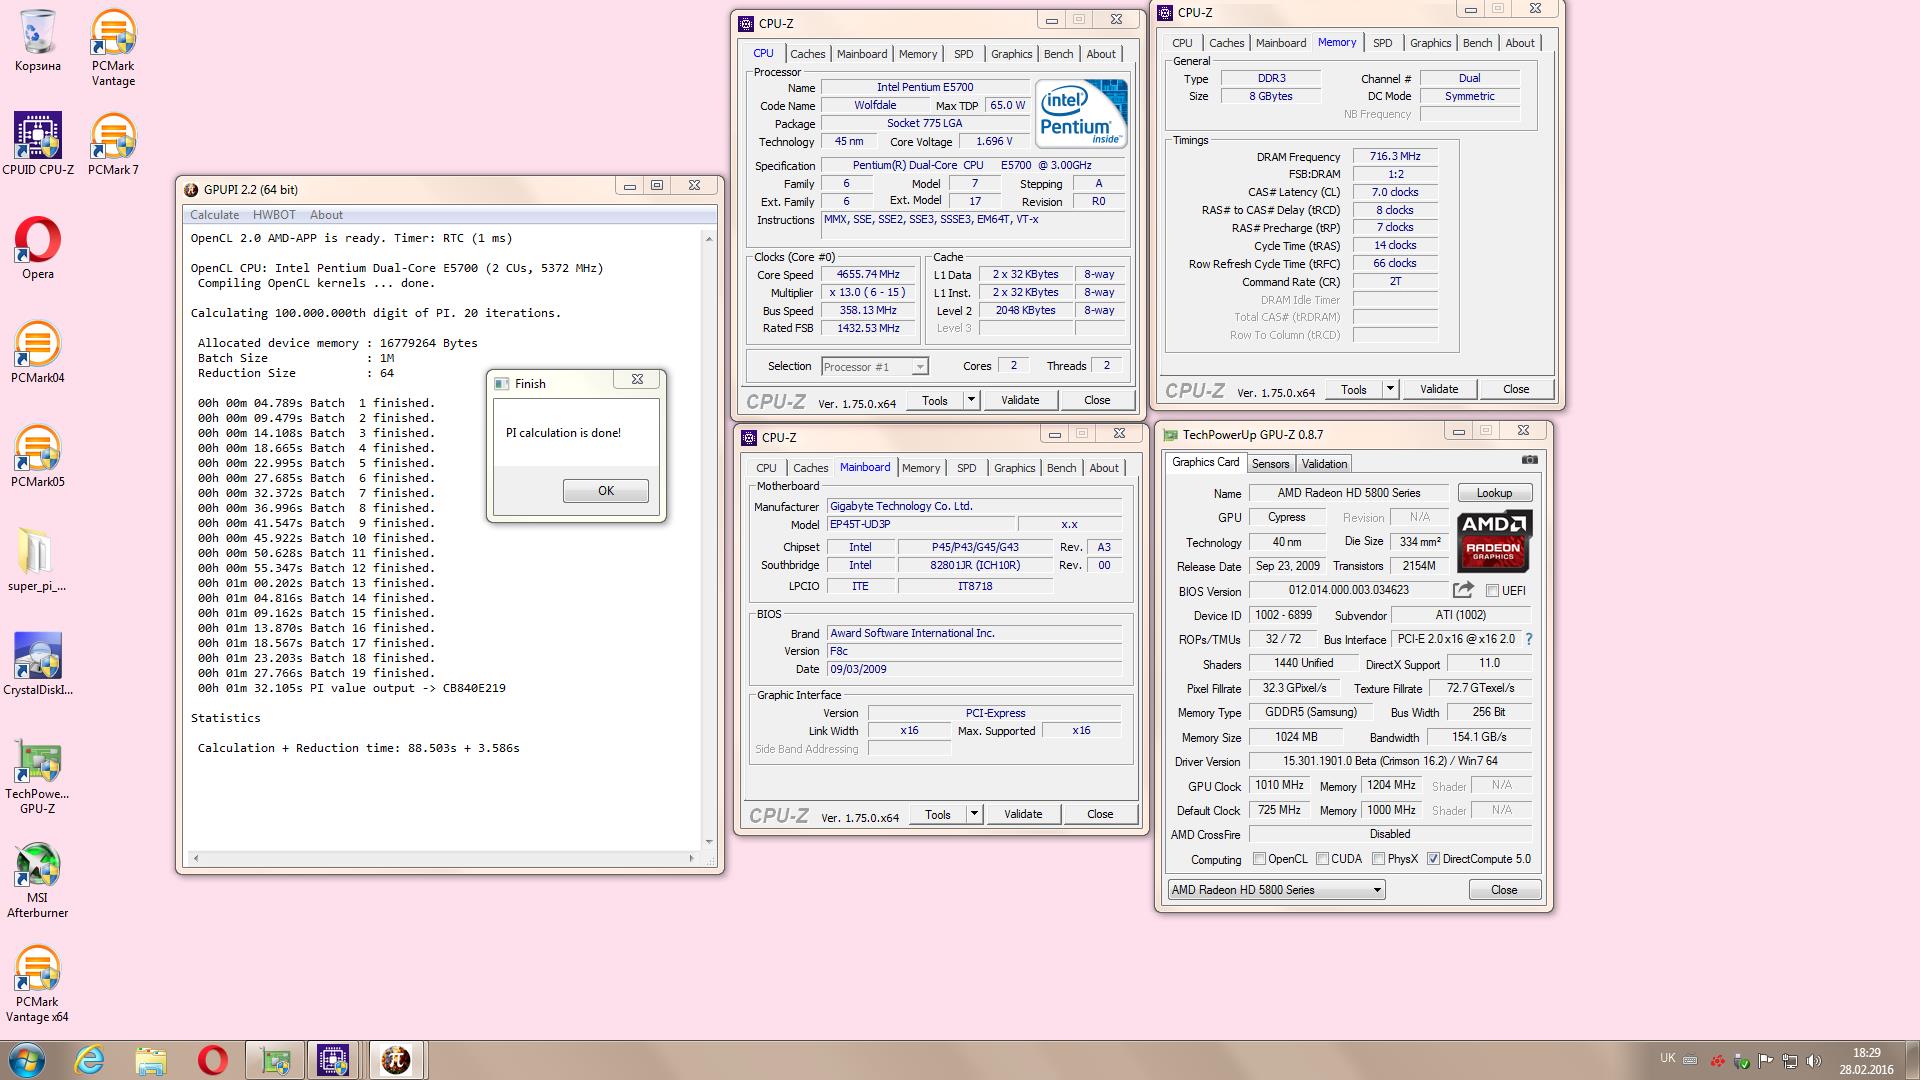Launch Internet Explorer from the taskbar
The image size is (1920, 1080).
[x=90, y=1060]
